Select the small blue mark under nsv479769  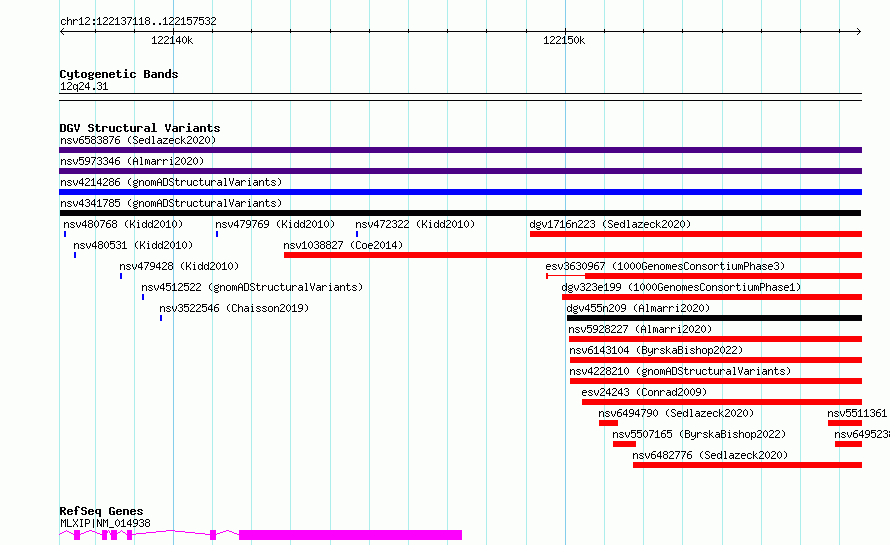pos(217,234)
